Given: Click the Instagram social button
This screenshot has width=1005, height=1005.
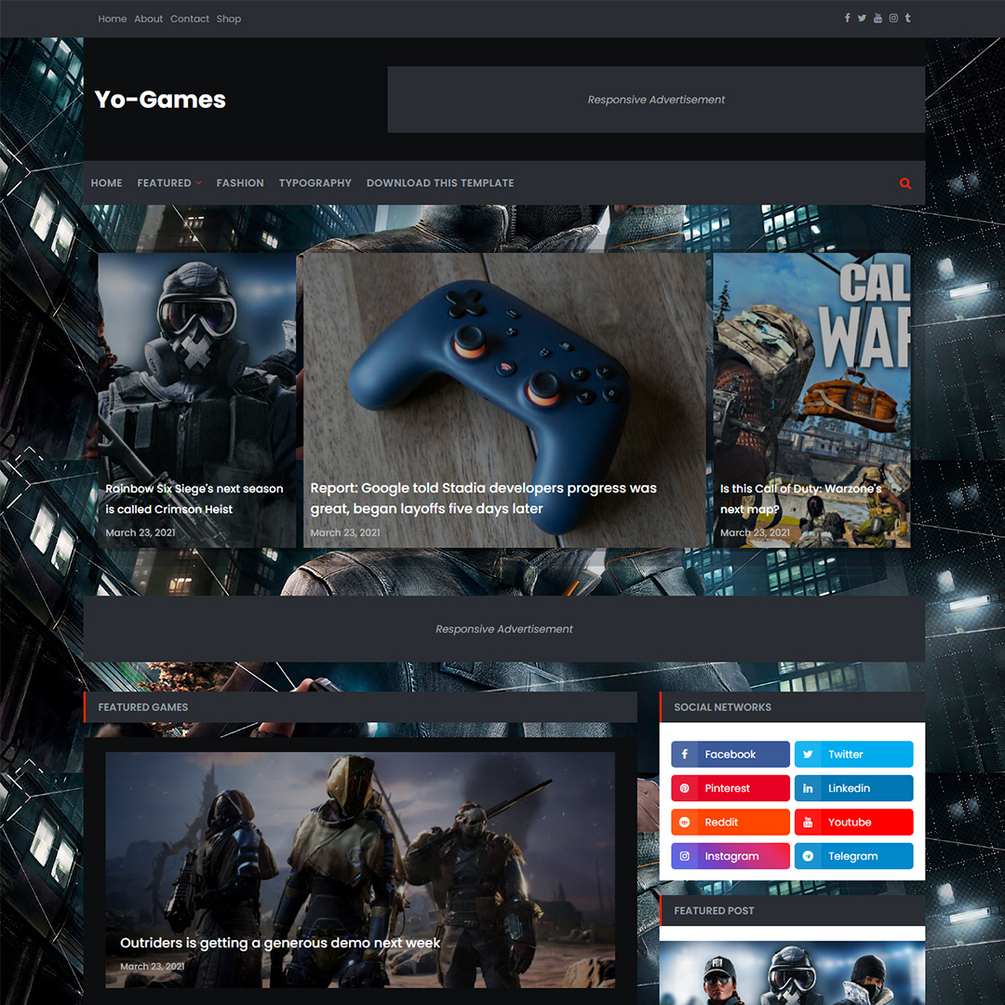Looking at the screenshot, I should [730, 856].
